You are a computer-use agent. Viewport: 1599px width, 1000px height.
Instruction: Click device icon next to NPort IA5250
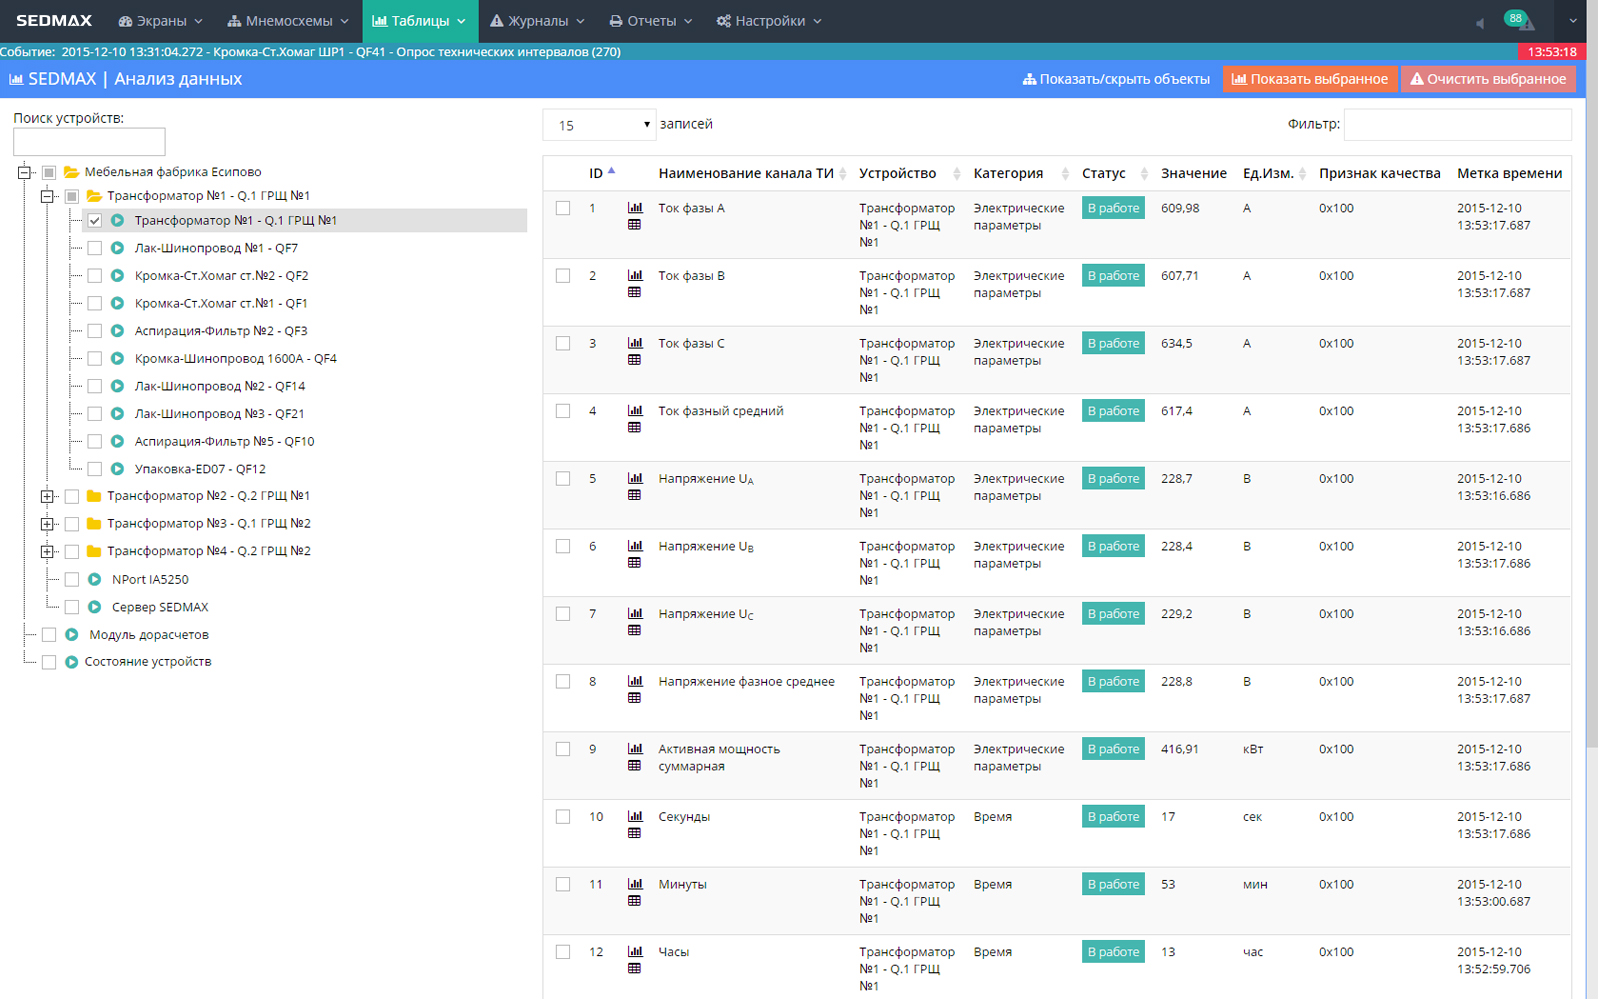[x=95, y=579]
